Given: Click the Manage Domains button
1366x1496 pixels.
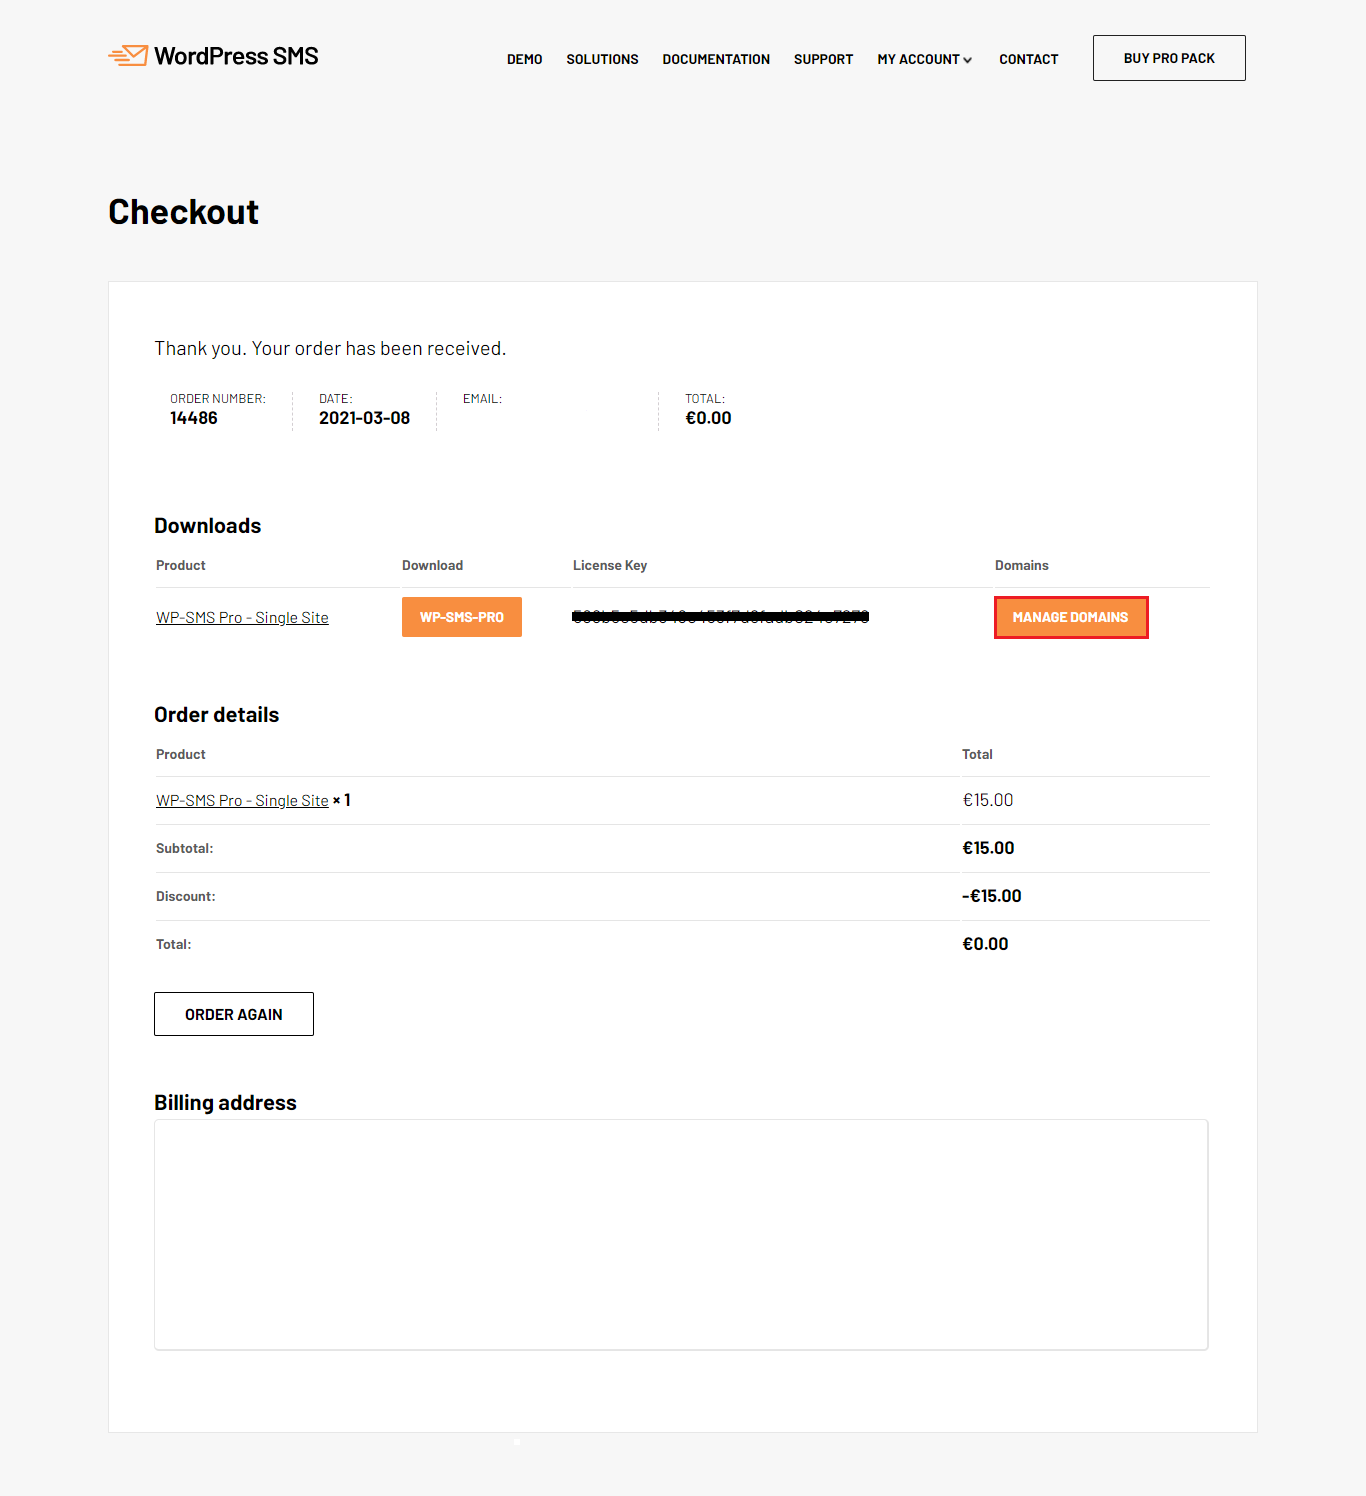Looking at the screenshot, I should click(x=1071, y=617).
